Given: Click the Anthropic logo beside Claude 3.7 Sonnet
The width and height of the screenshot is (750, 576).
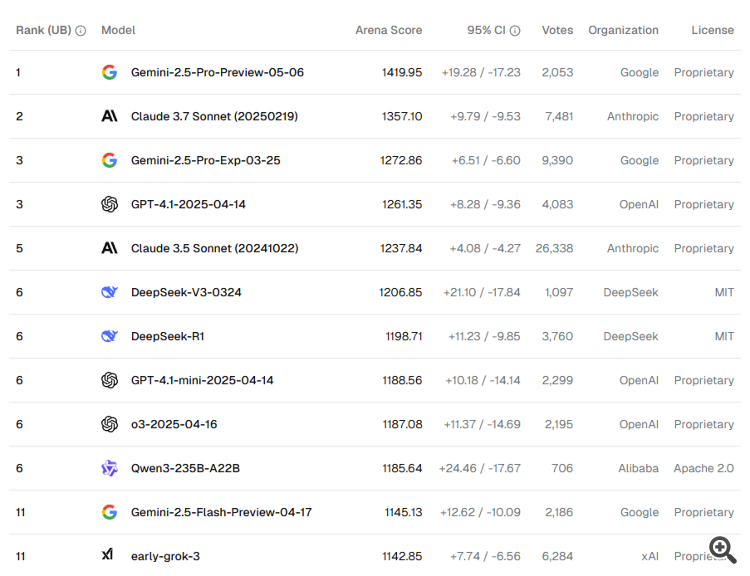Looking at the screenshot, I should tap(109, 116).
